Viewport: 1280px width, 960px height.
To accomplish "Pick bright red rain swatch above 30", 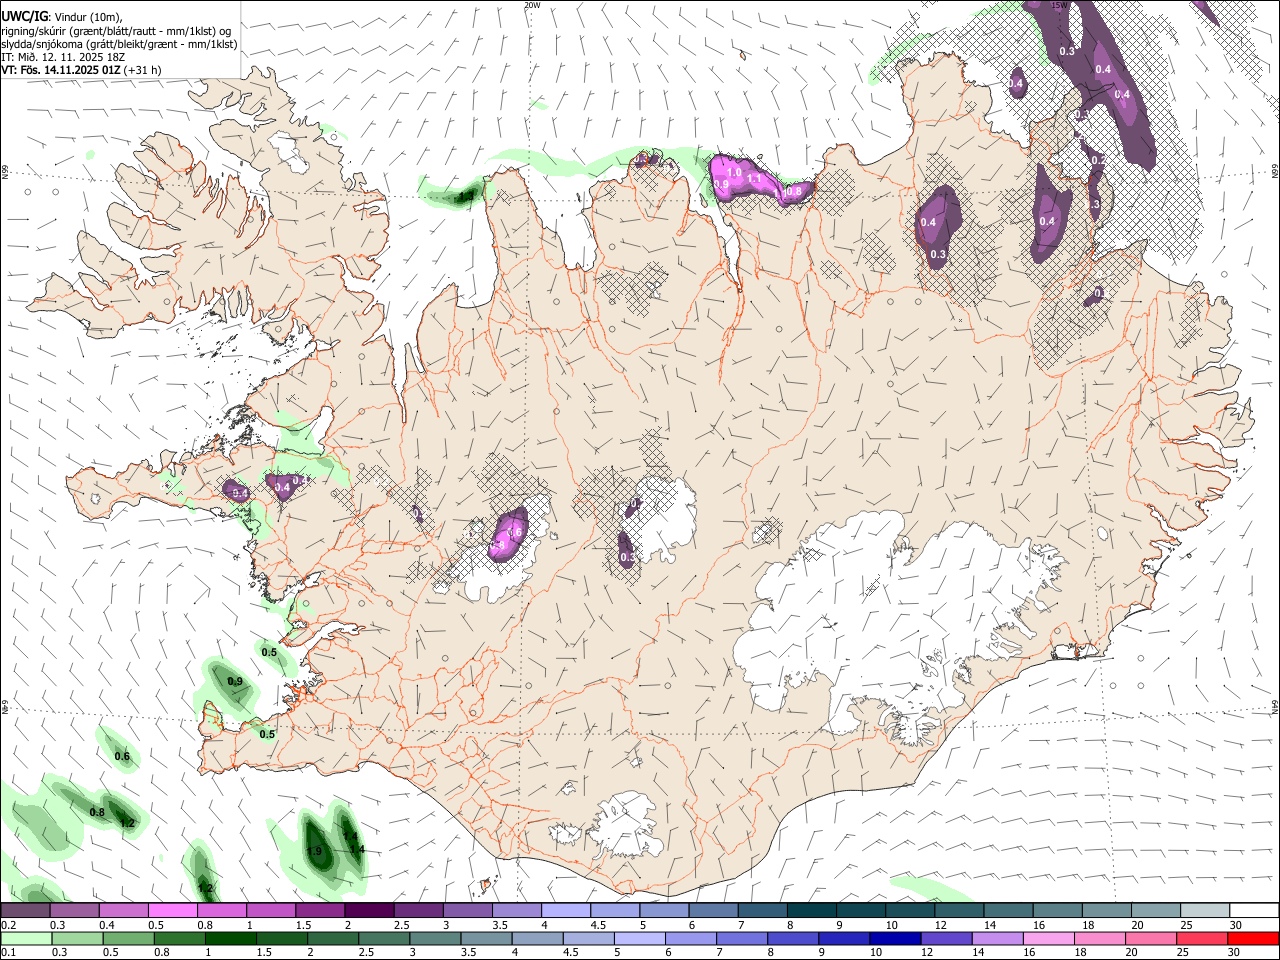I will pos(1252,939).
